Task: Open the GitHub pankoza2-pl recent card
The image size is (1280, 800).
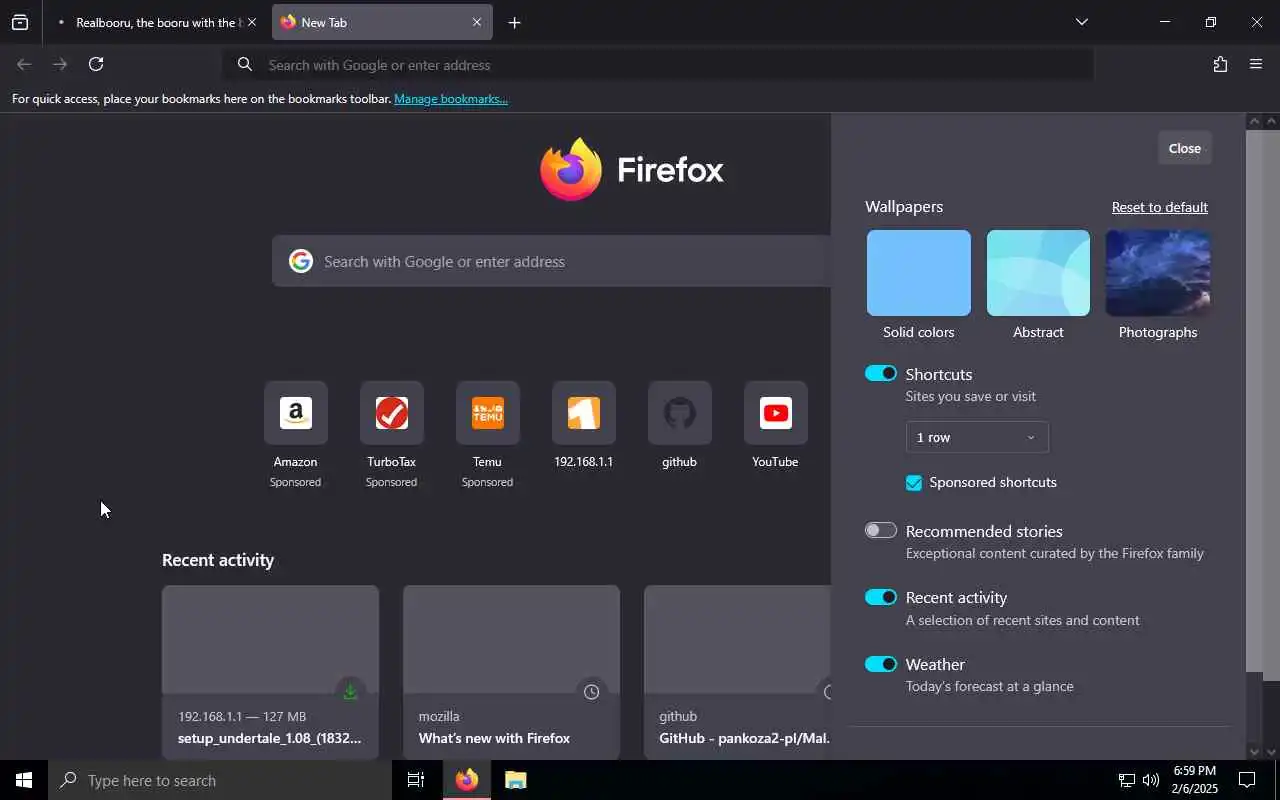Action: coord(737,672)
